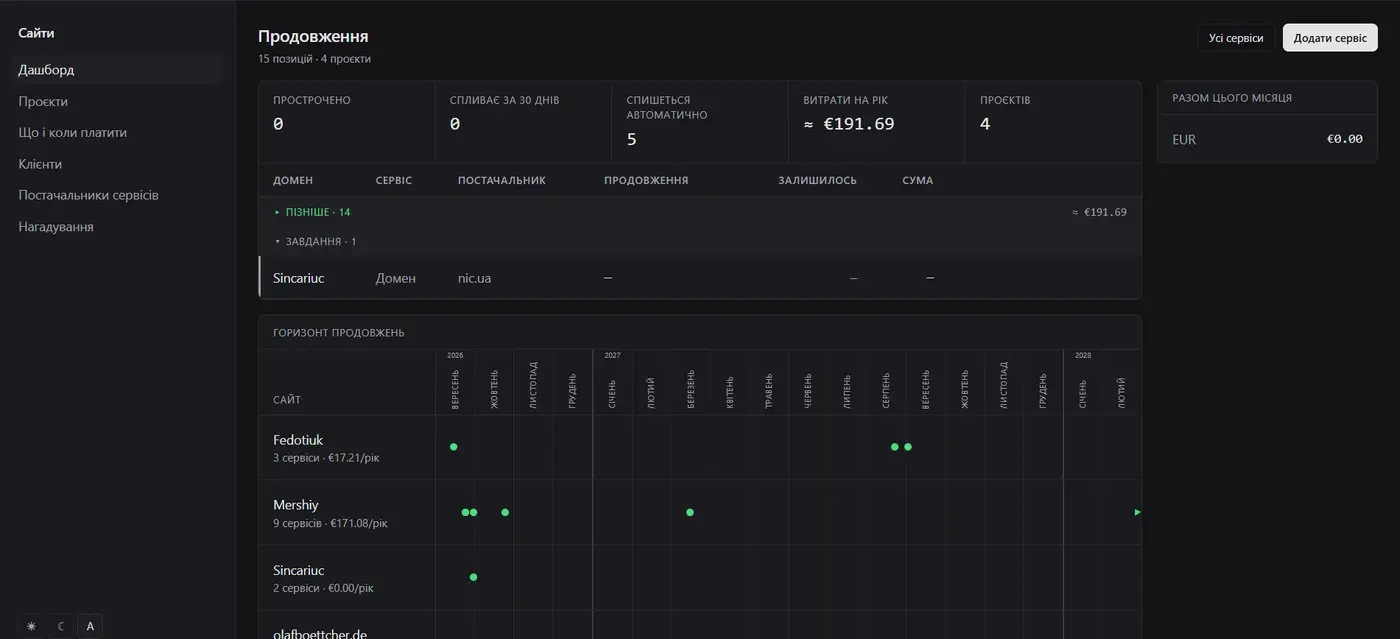The height and width of the screenshot is (639, 1400).
Task: Click the EUR currency row
Action: click(x=1267, y=139)
